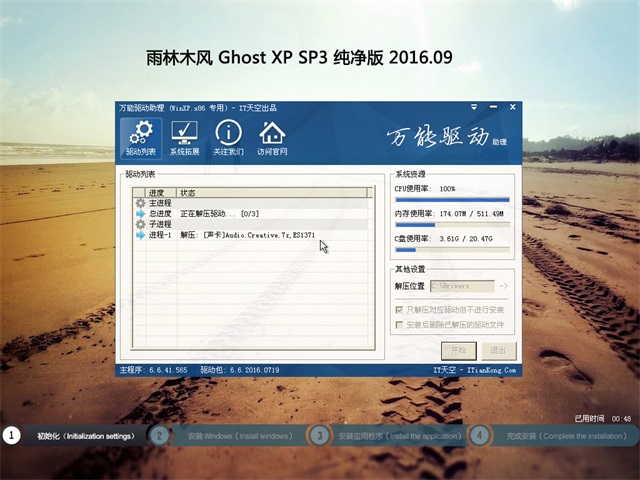The height and width of the screenshot is (480, 640).
Task: Click the CPU使用率 progress bar
Action: pyautogui.click(x=451, y=199)
